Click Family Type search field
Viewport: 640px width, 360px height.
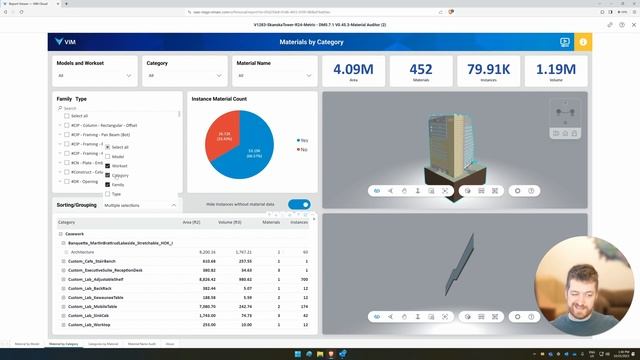[116, 108]
